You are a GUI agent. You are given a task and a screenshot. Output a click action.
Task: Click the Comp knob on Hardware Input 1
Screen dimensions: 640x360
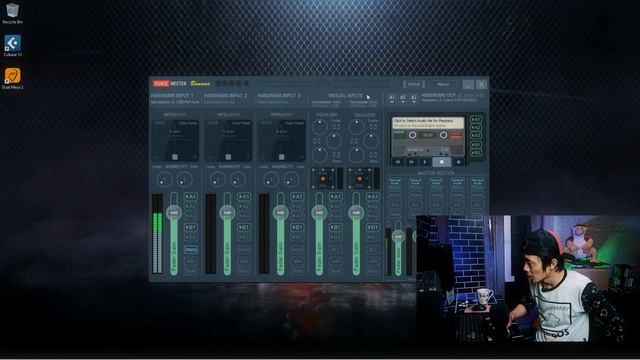pyautogui.click(x=164, y=179)
